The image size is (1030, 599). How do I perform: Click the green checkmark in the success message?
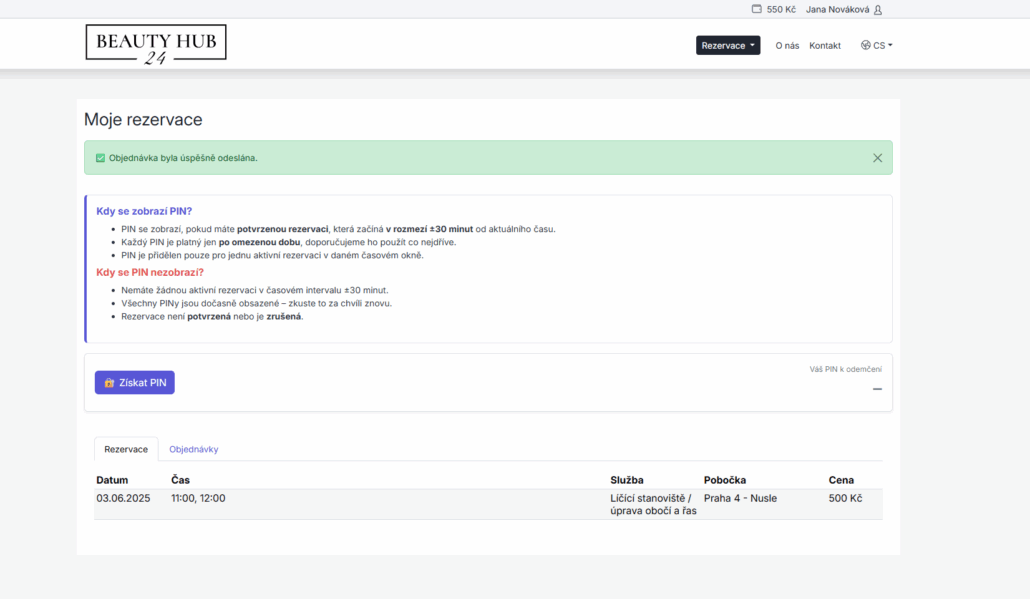(x=100, y=158)
